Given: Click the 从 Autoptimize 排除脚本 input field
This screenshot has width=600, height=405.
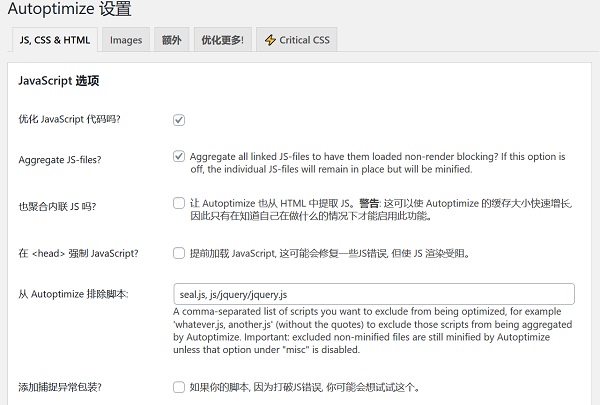Looking at the screenshot, I should tap(374, 294).
